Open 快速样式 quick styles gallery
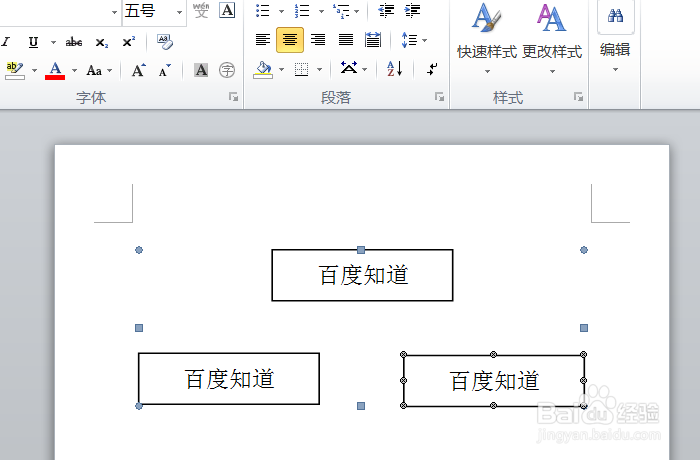The image size is (700, 460). (487, 39)
